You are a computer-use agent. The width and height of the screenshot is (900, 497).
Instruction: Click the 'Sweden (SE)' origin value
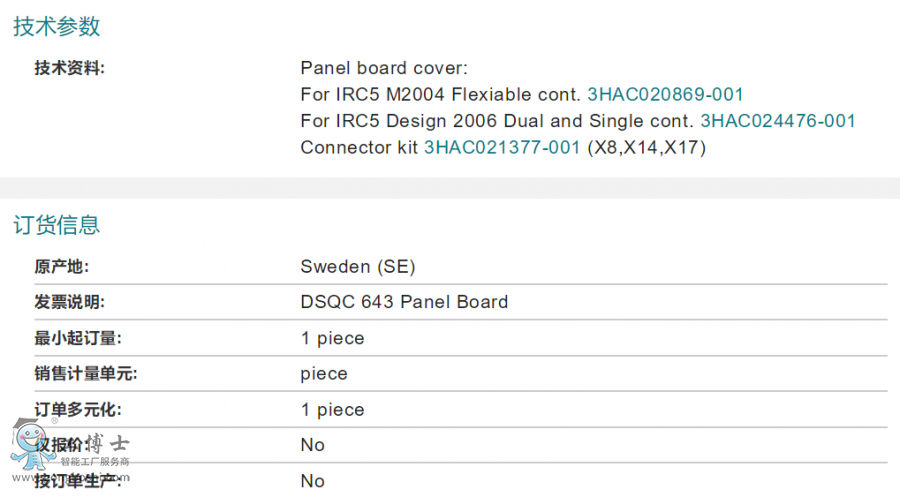coord(357,267)
